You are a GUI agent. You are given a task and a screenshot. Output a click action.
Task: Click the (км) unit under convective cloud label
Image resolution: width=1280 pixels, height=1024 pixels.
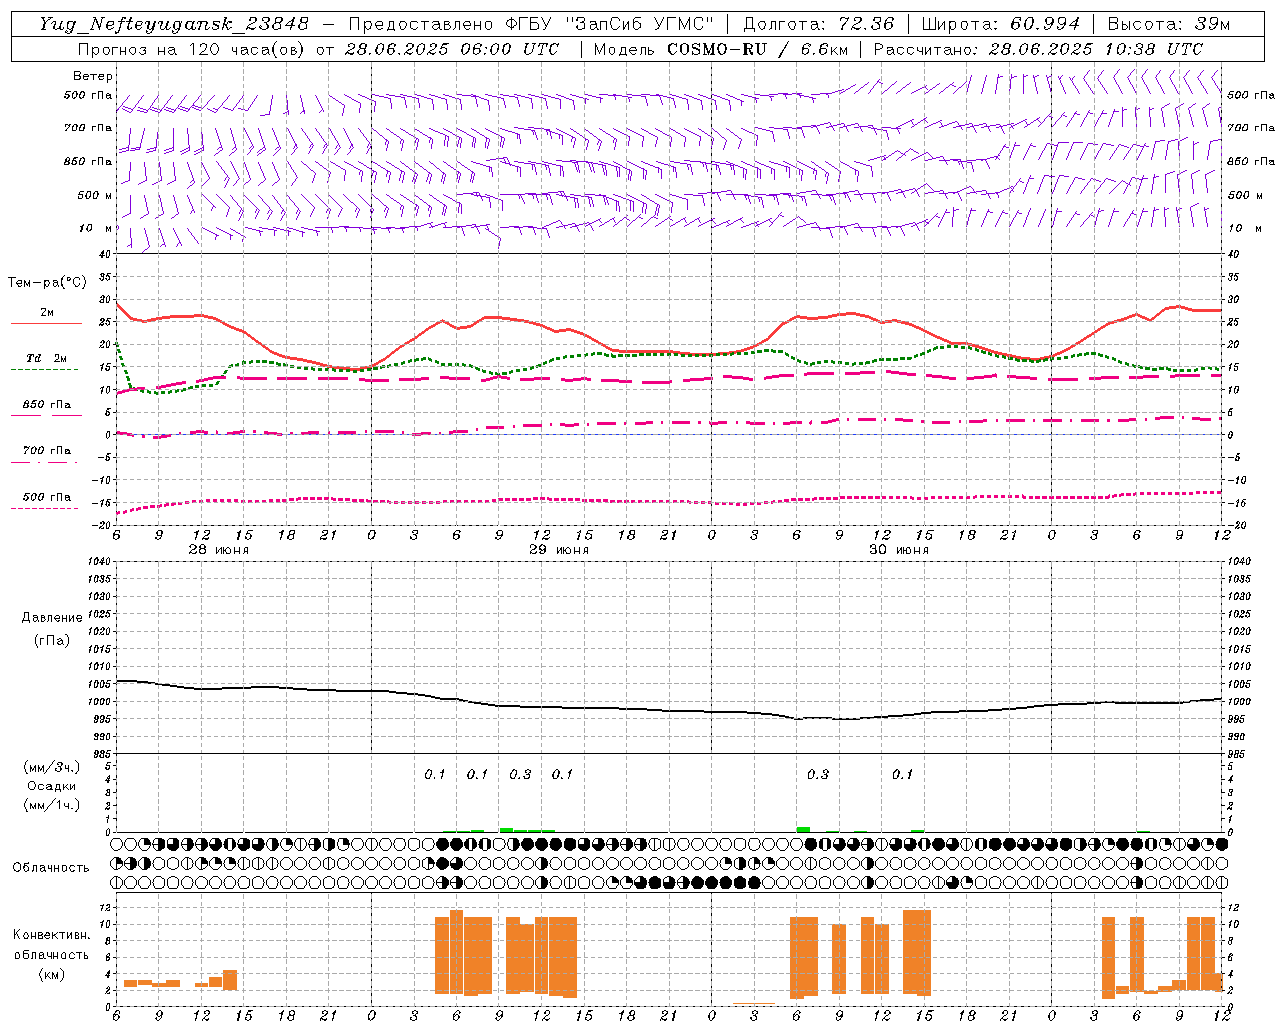point(52,974)
